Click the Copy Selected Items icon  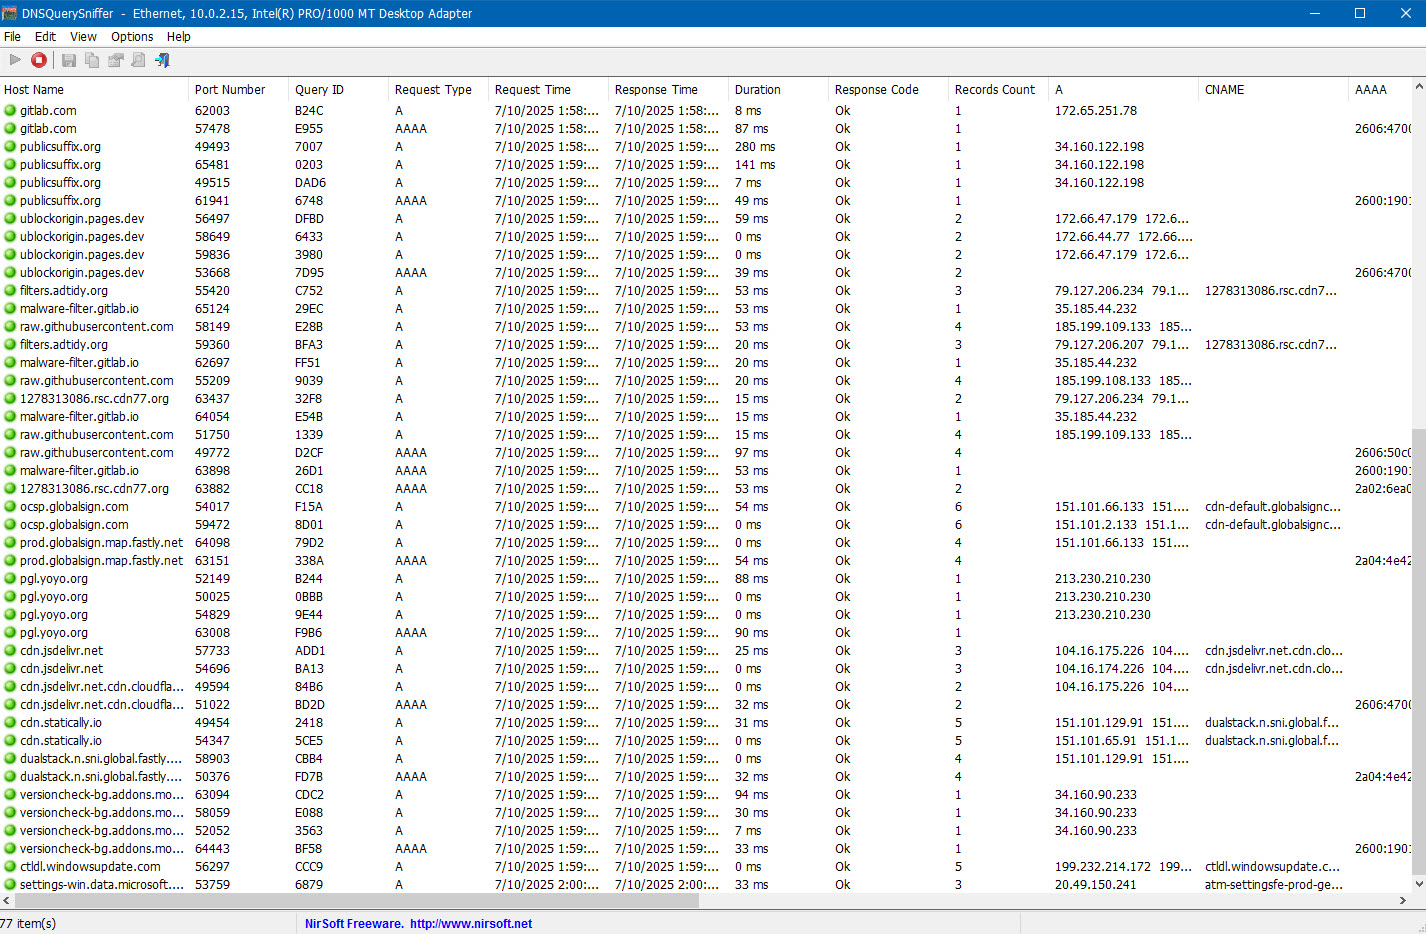(92, 60)
